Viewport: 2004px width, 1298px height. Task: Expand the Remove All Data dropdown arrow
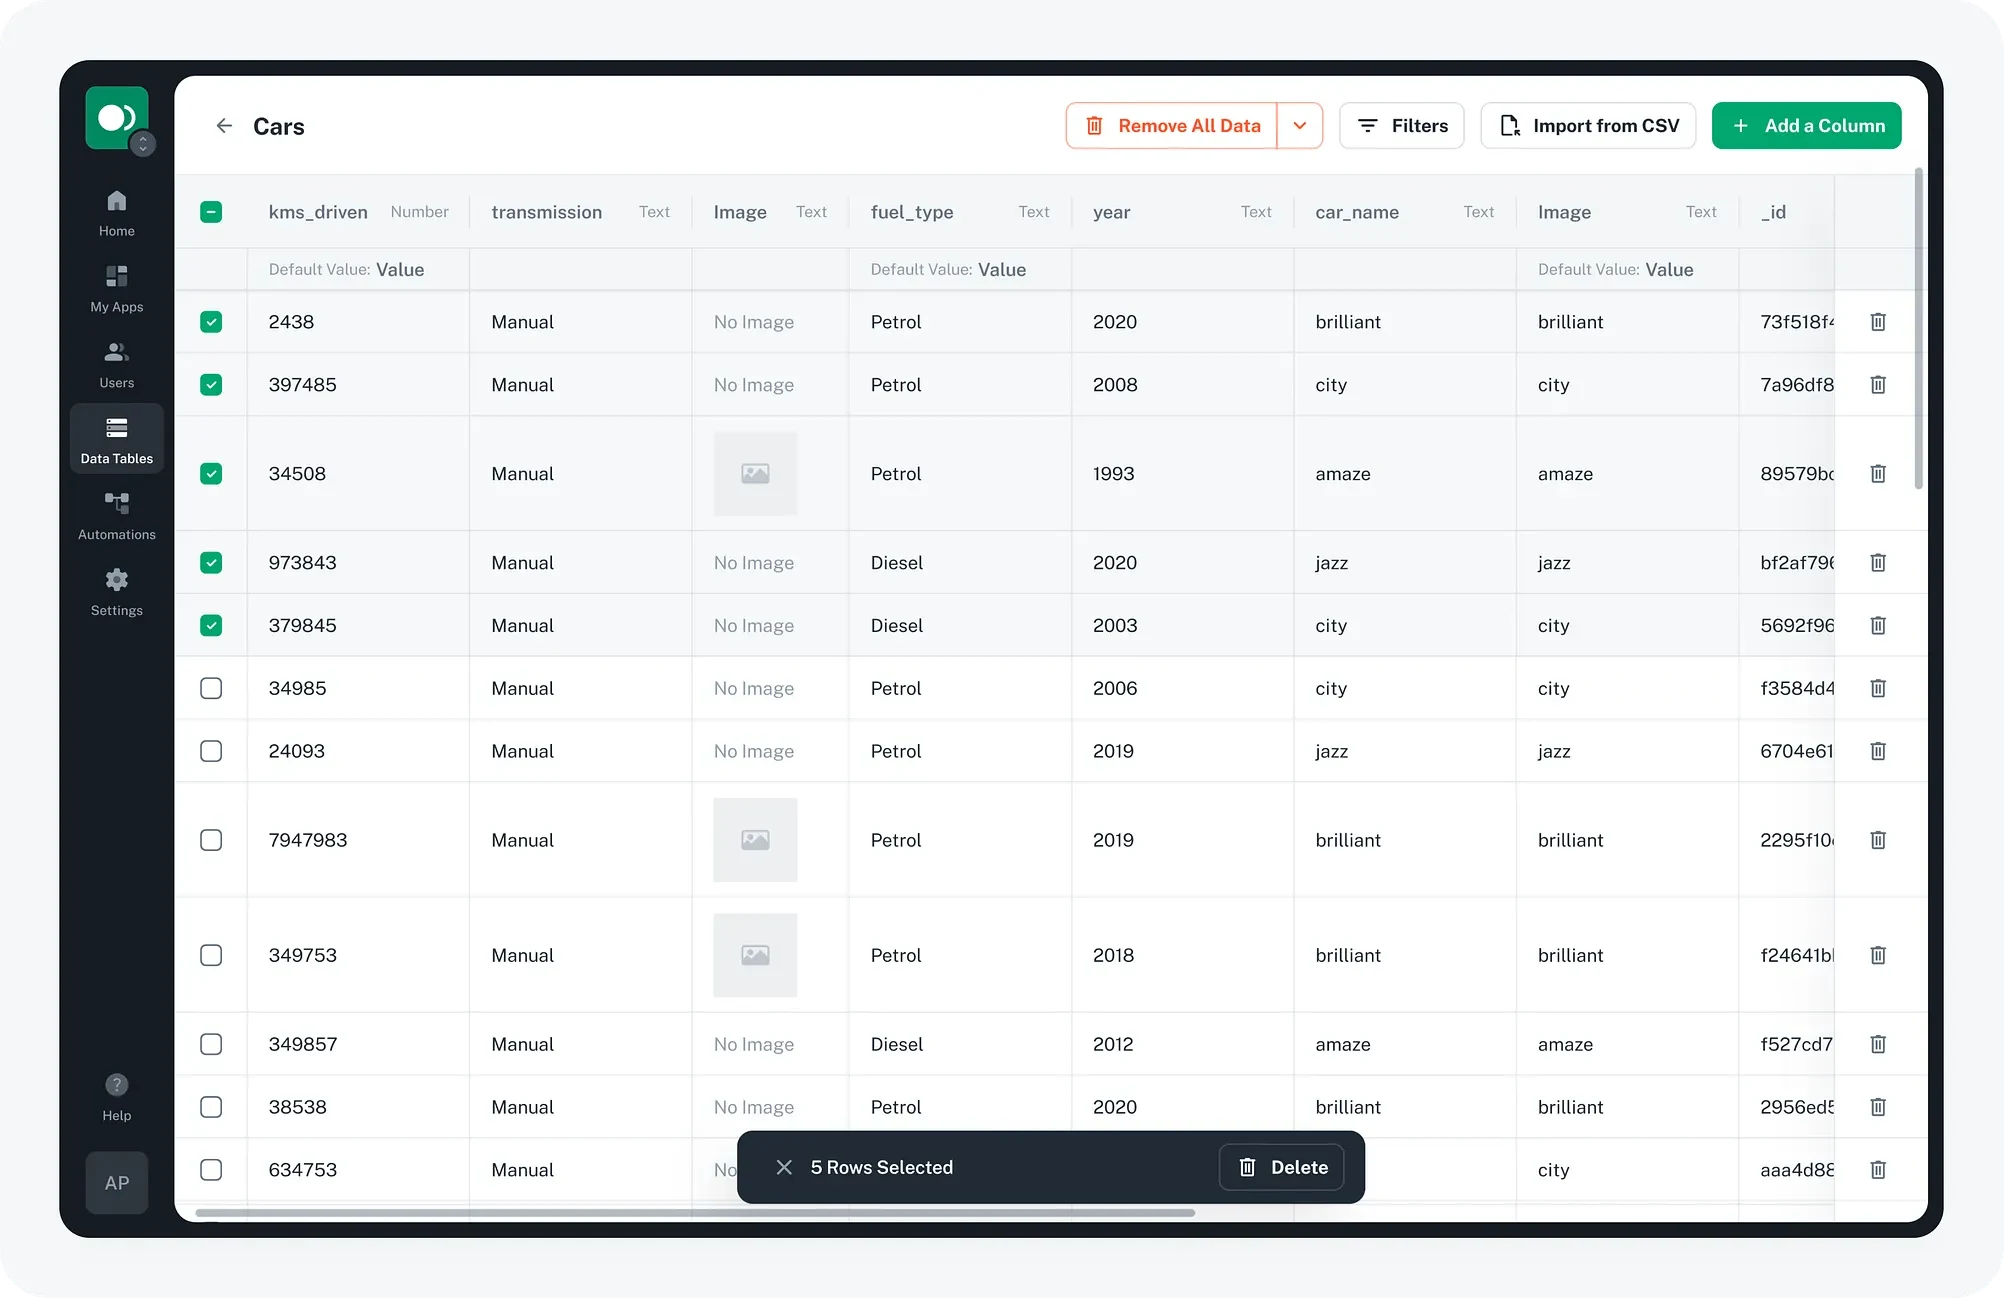1299,126
